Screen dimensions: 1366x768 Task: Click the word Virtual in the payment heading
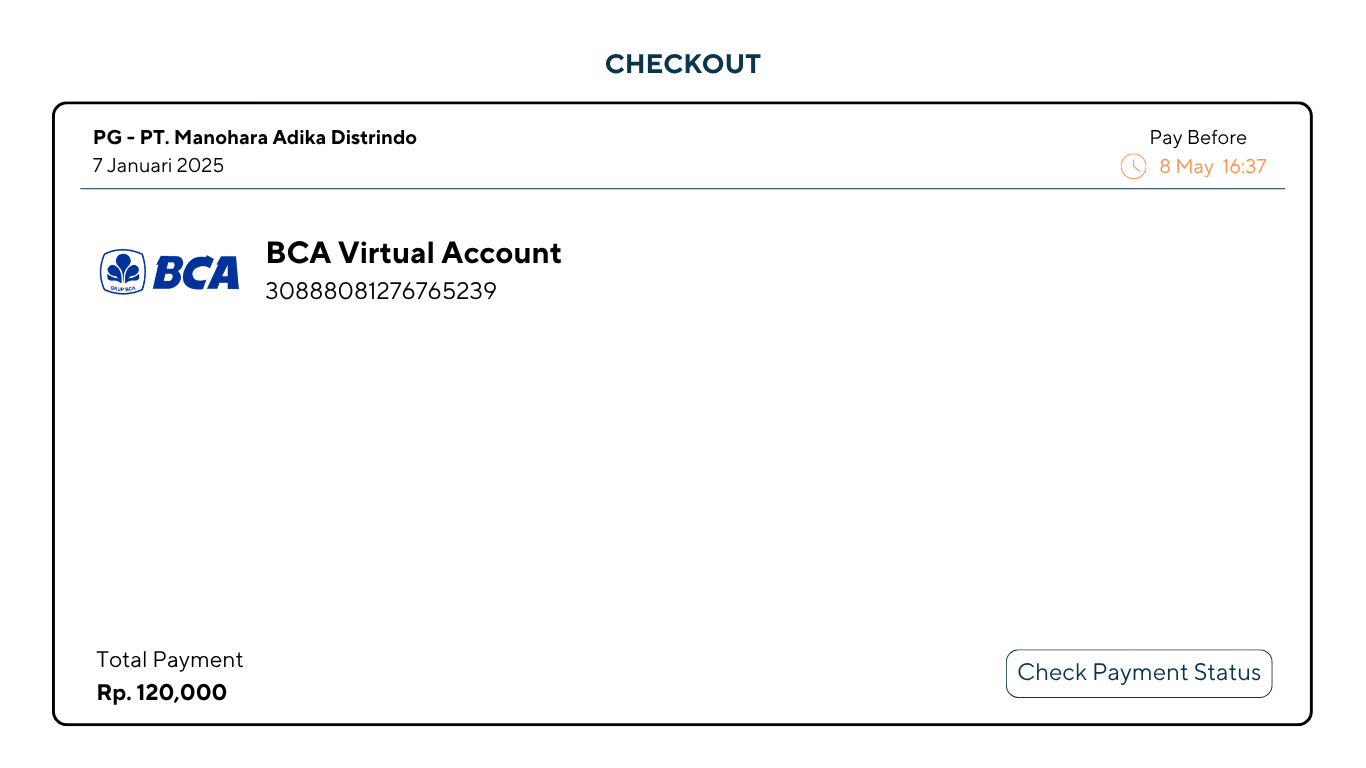pos(387,253)
